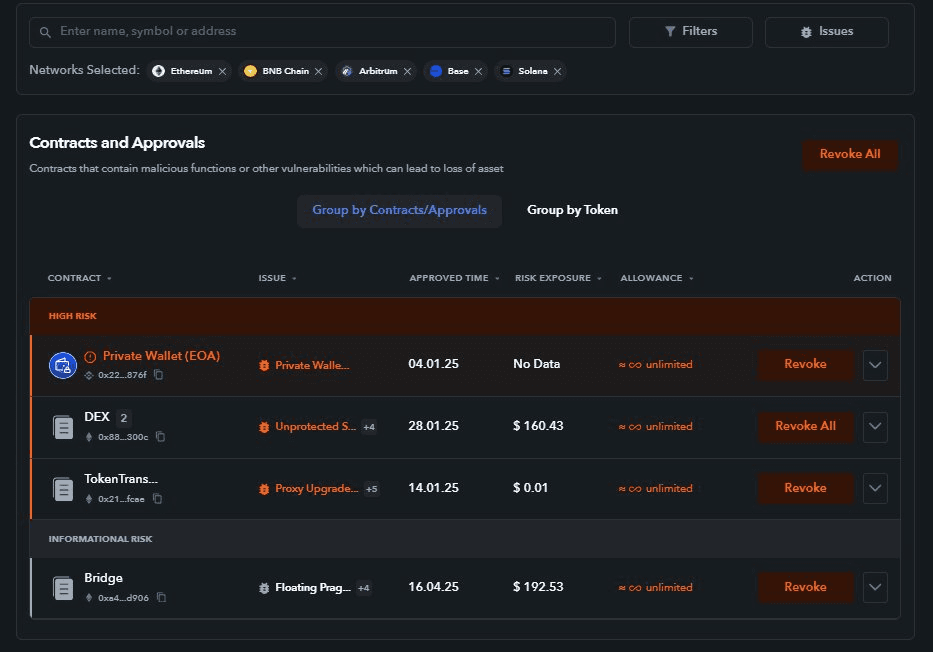The image size is (933, 652).
Task: Expand the Bridge approval row
Action: point(875,587)
